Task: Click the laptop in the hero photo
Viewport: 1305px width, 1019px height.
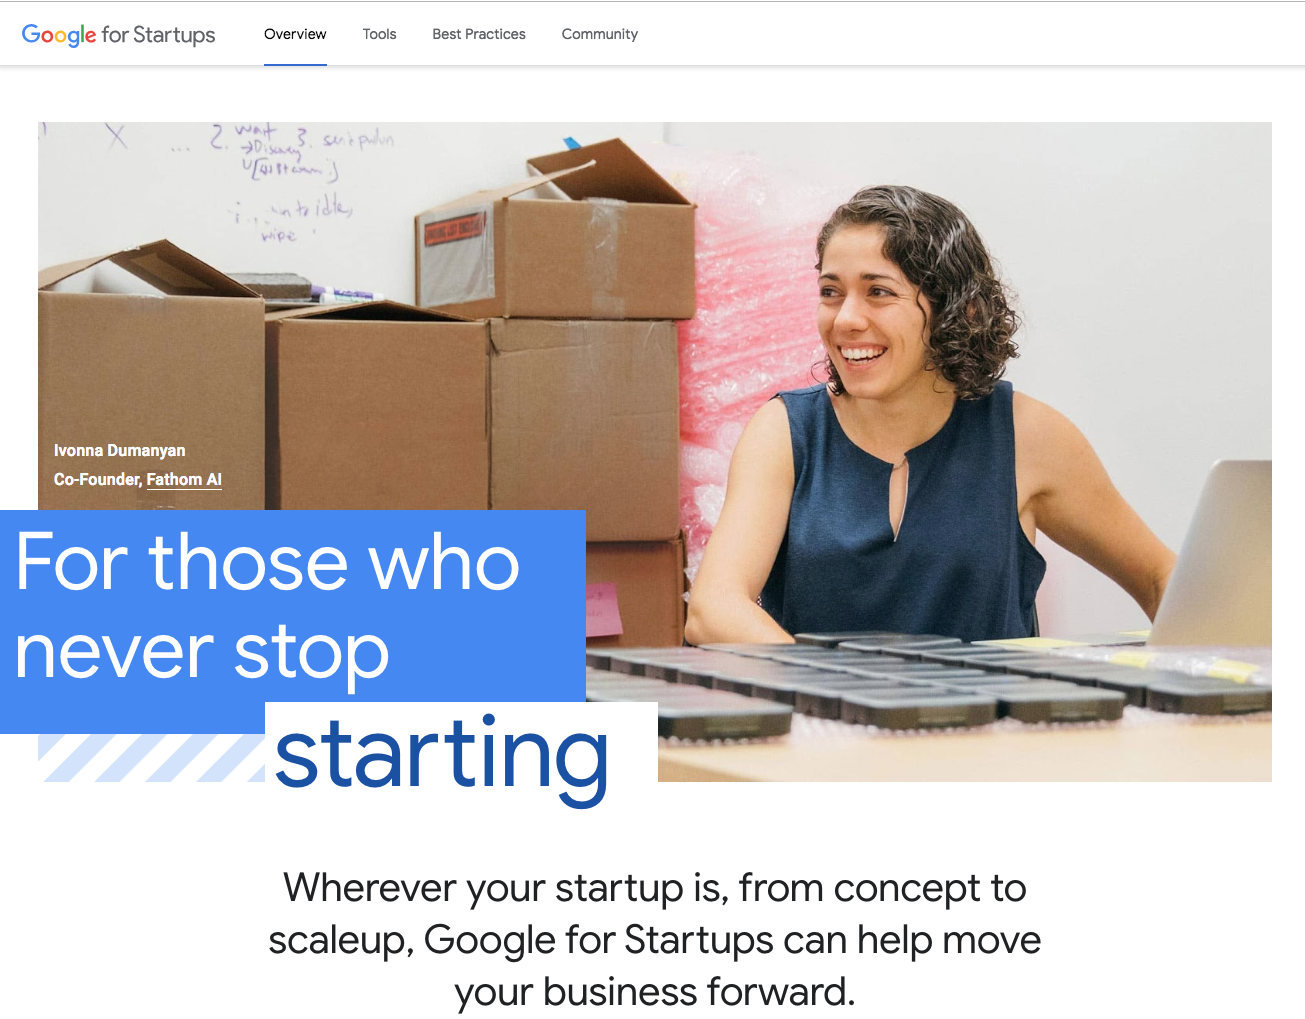Action: point(1210,550)
